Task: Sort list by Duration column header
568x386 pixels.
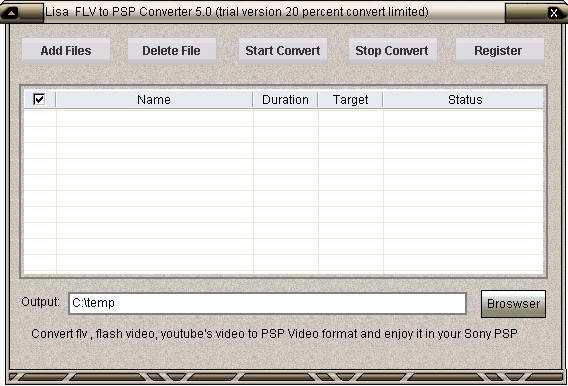Action: 285,100
